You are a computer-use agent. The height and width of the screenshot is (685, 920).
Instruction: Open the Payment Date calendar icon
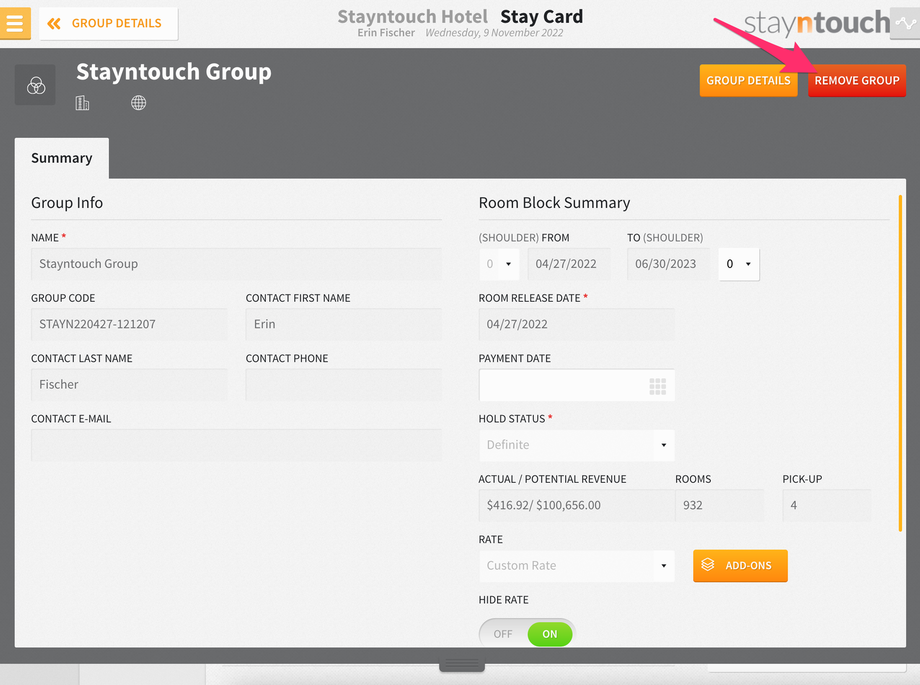658,386
